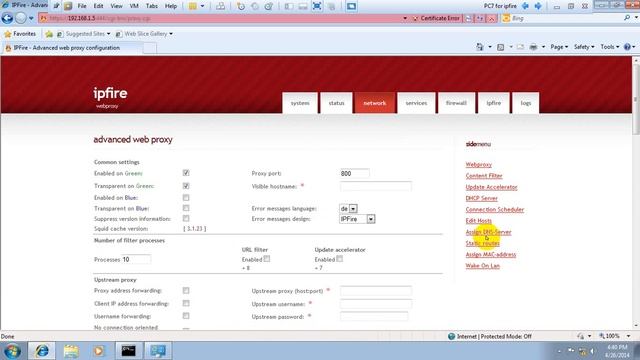
Task: Click the Visible hostname input field
Action: pos(376,187)
